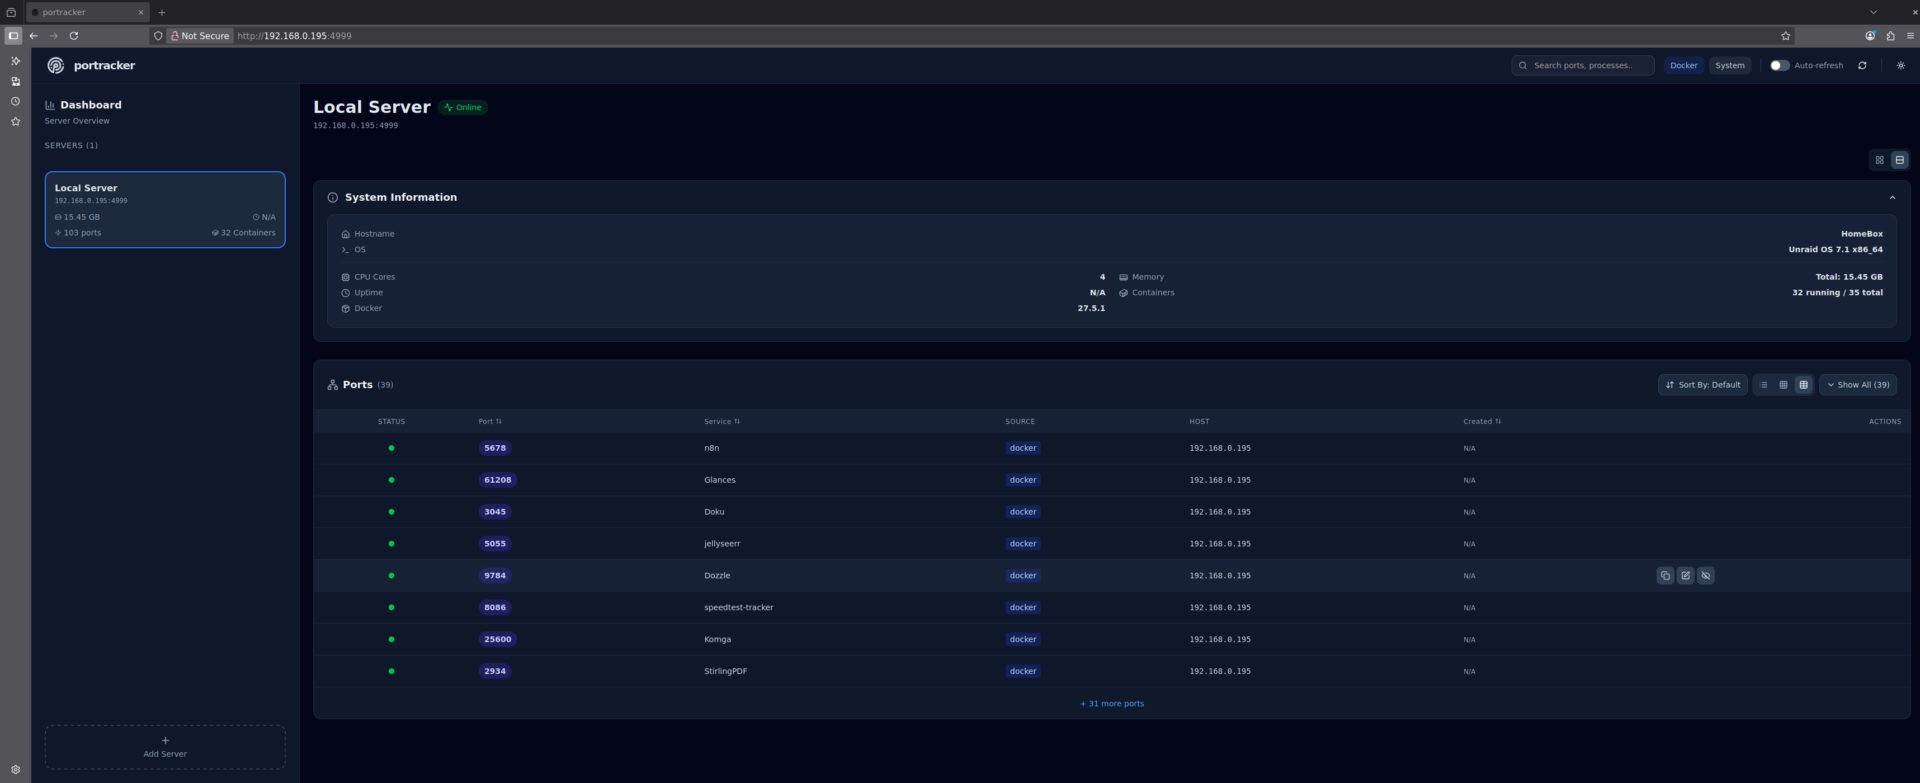This screenshot has width=1920, height=783.
Task: Open port 25600 link for Komga
Action: (497, 640)
